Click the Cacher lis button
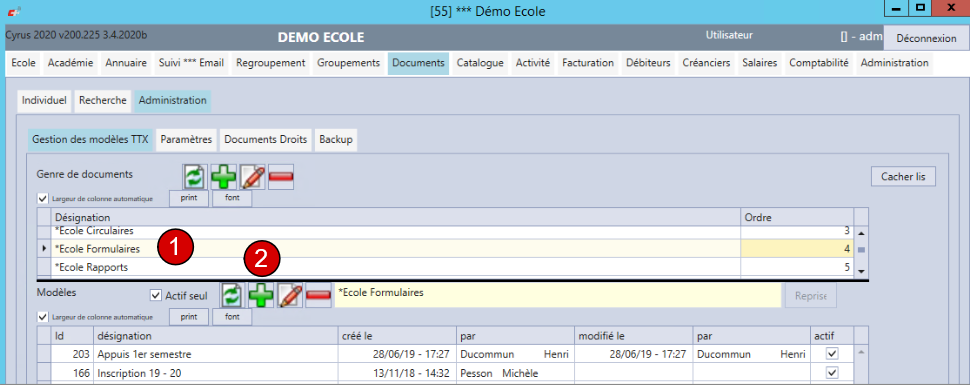 (x=903, y=176)
